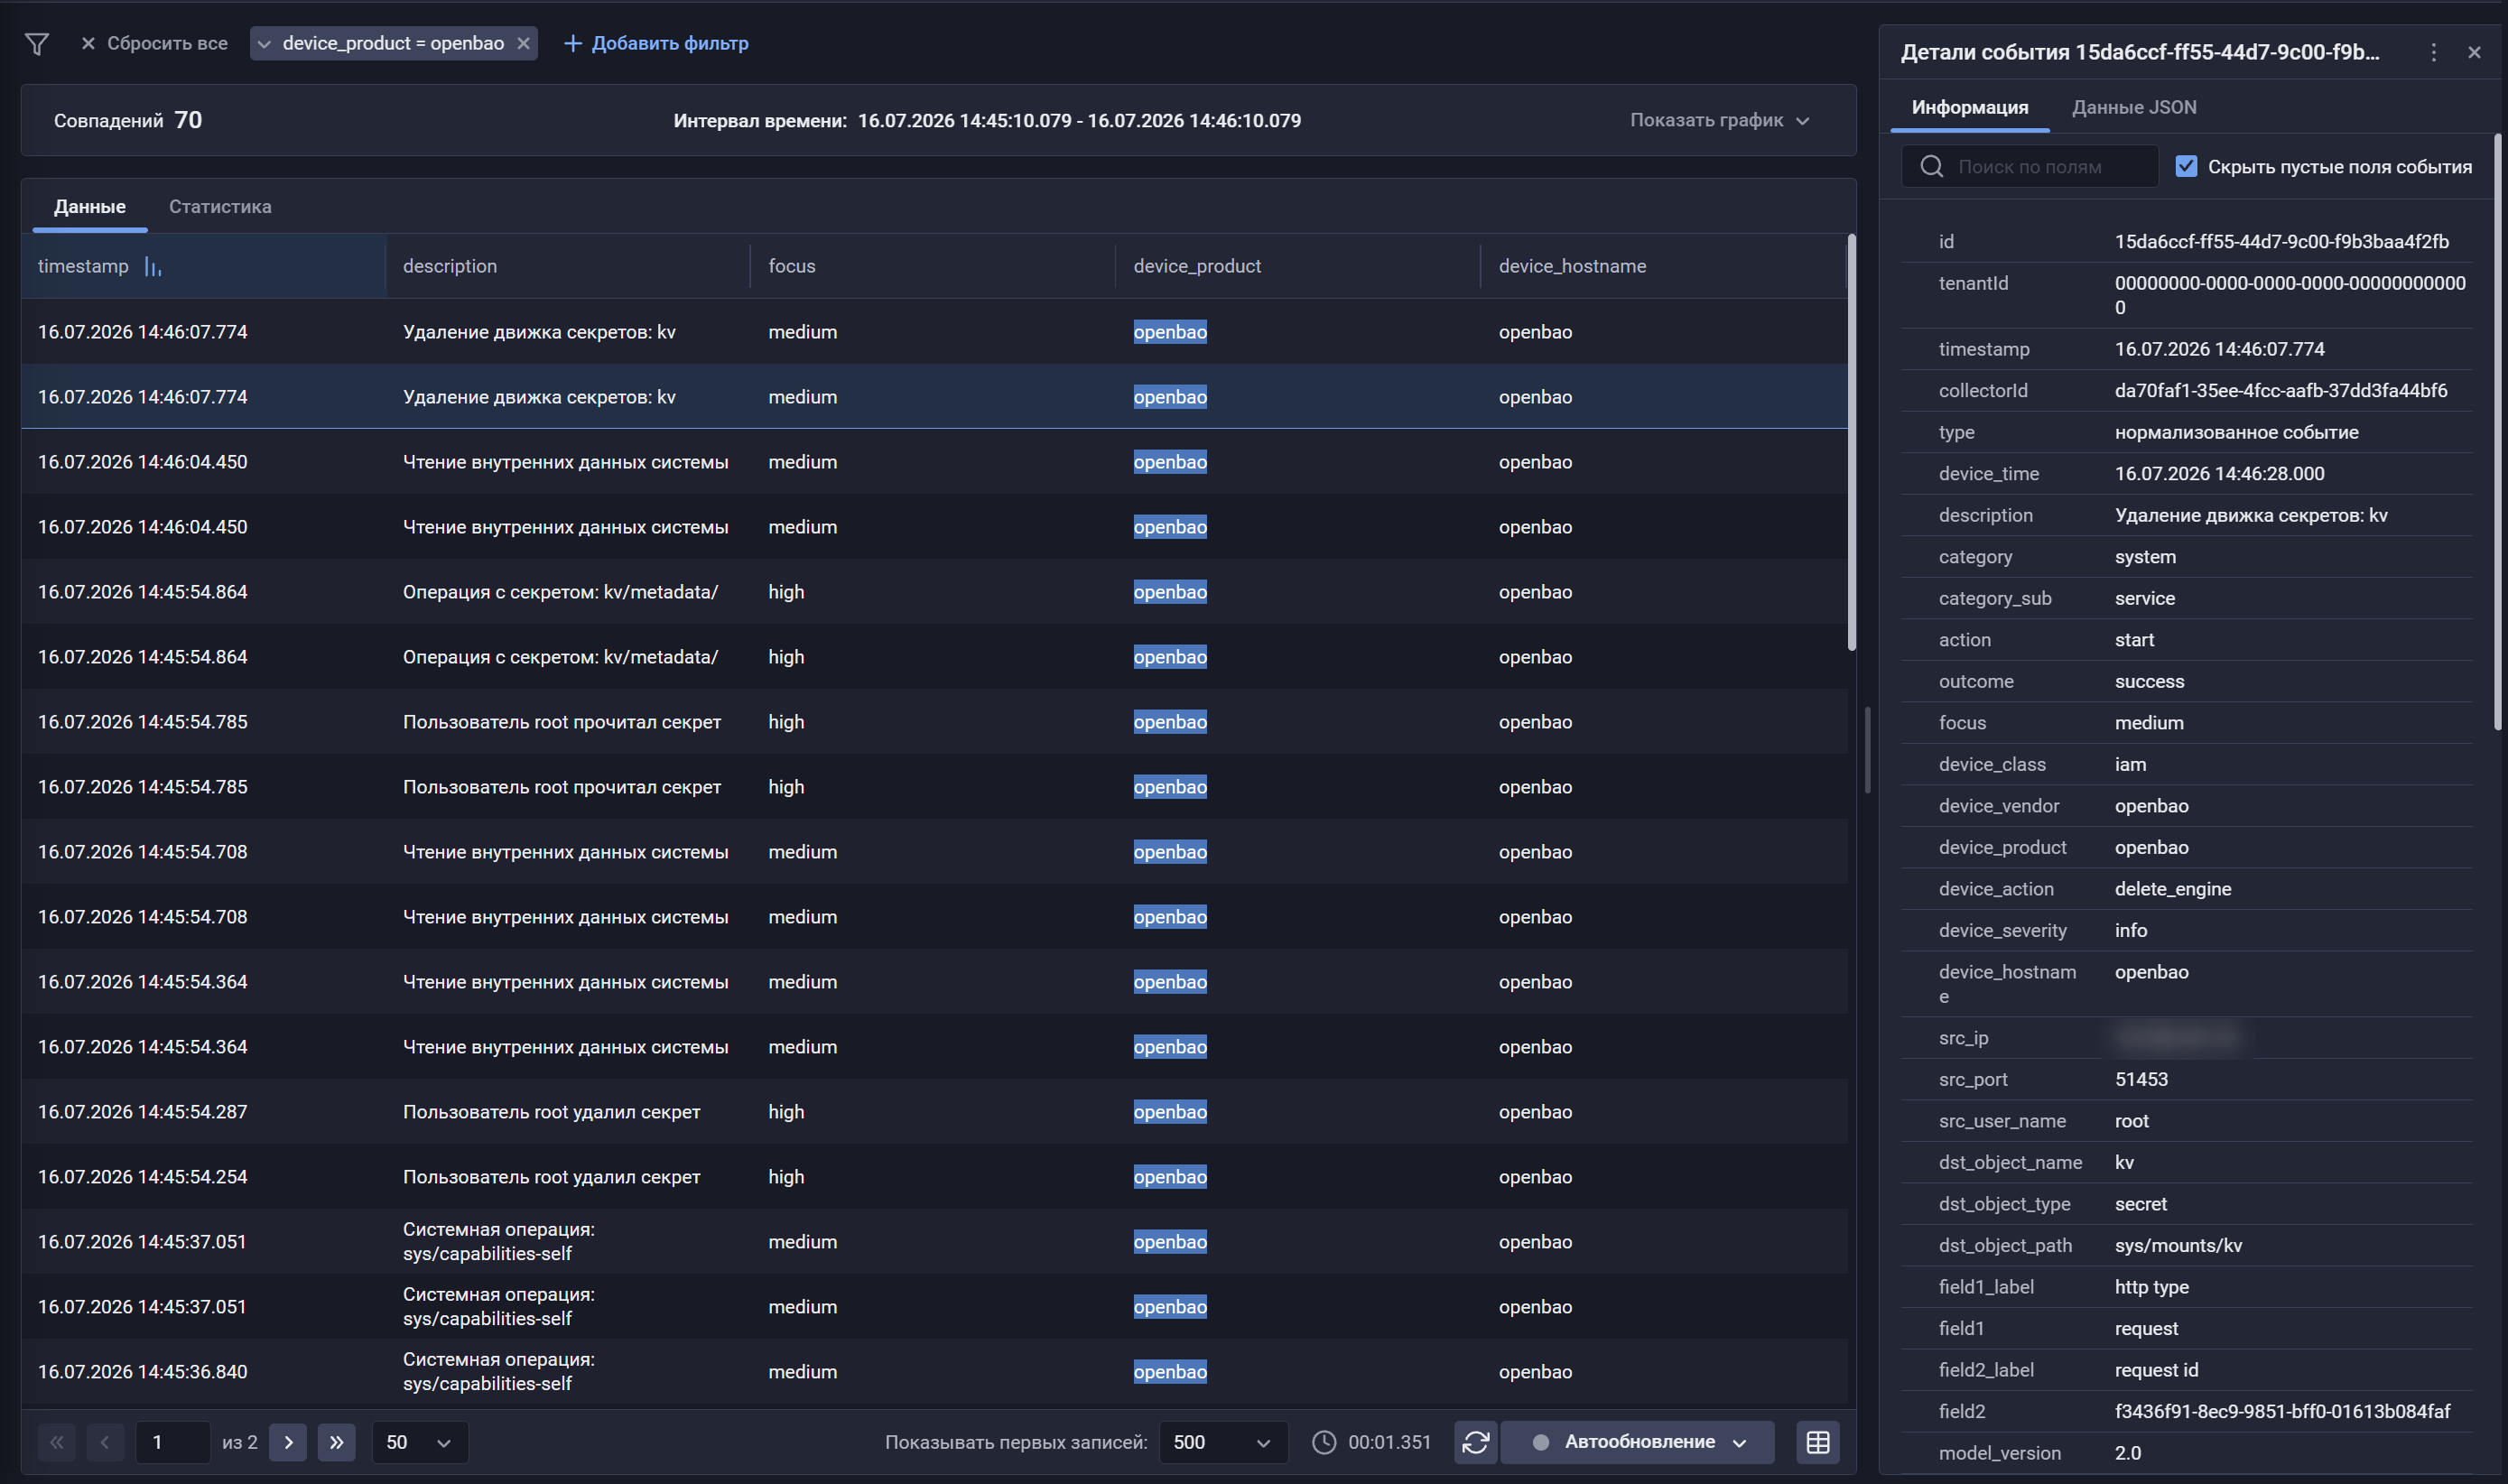Click the description column header
The height and width of the screenshot is (1484, 2508).
(x=450, y=266)
